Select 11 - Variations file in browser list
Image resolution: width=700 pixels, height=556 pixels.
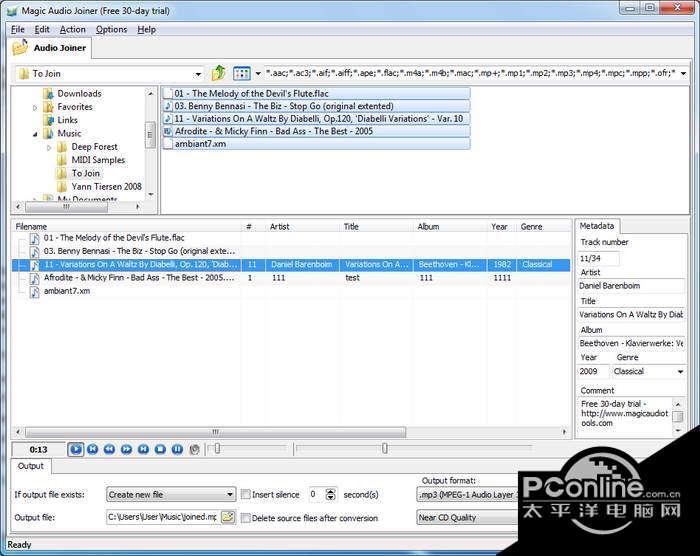pos(316,119)
